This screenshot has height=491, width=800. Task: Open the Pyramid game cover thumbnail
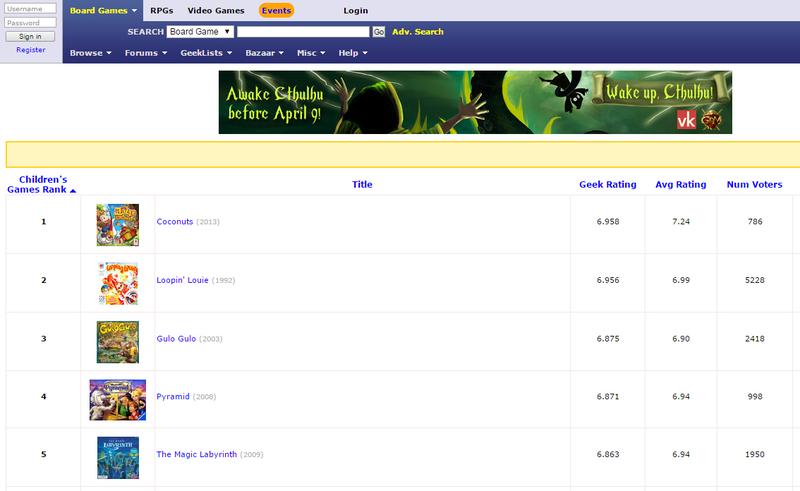118,400
